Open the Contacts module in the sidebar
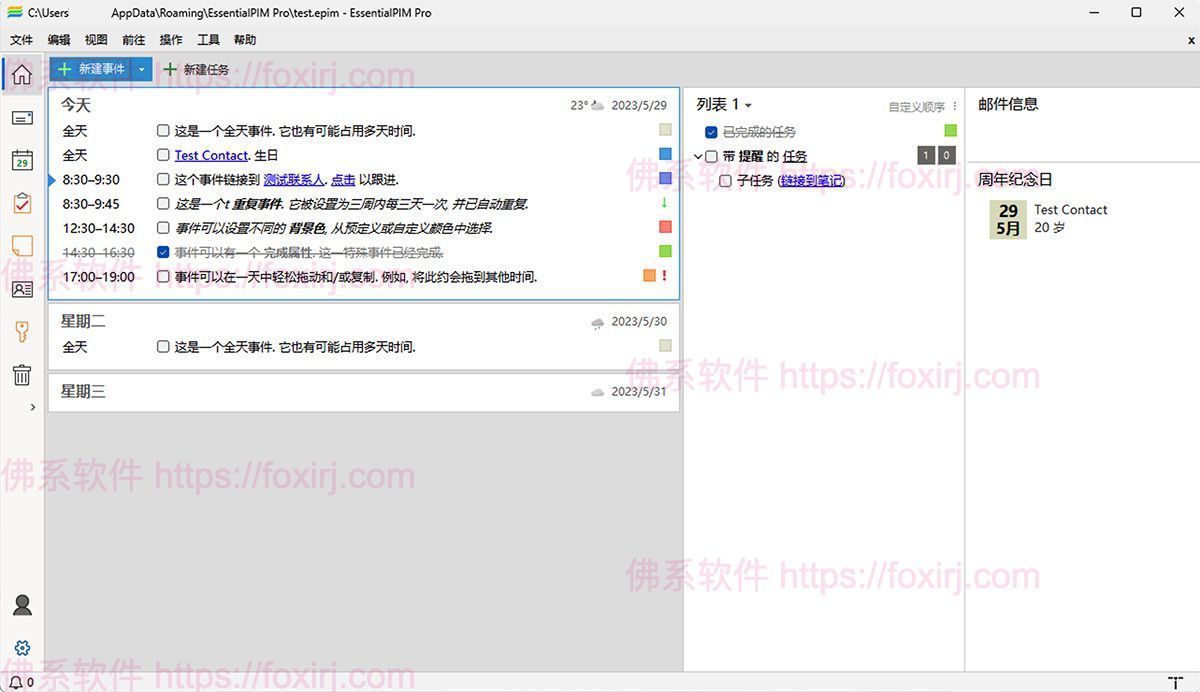 tap(20, 289)
